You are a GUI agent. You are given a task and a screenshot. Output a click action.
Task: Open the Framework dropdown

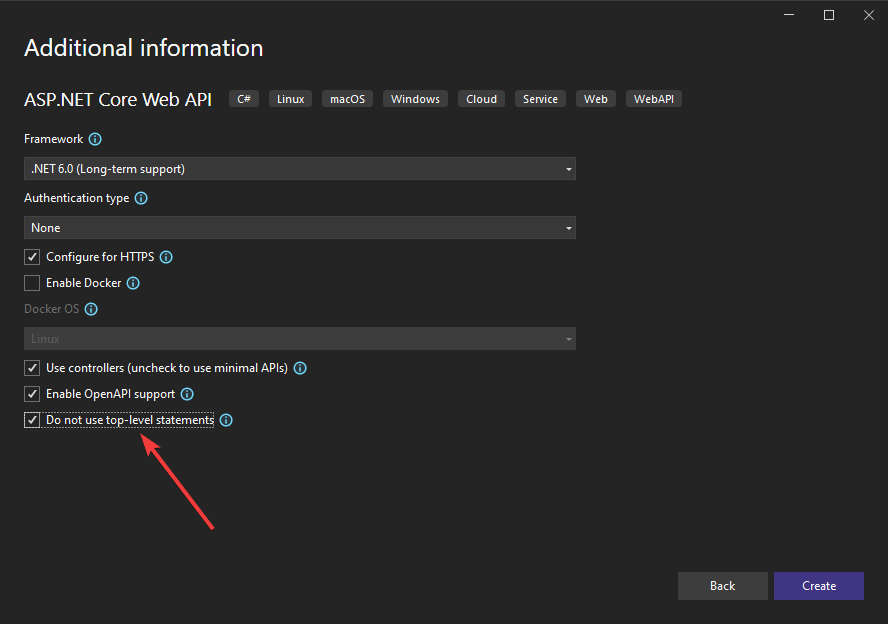[300, 169]
